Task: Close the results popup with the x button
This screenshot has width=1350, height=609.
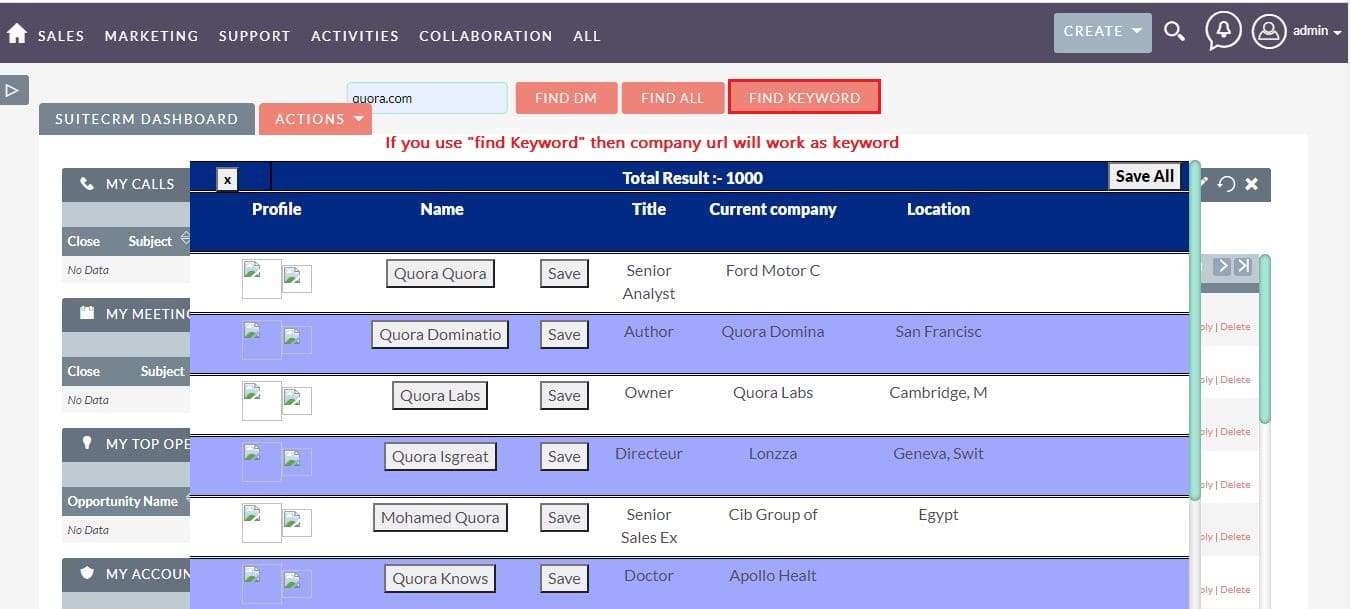Action: pyautogui.click(x=228, y=179)
